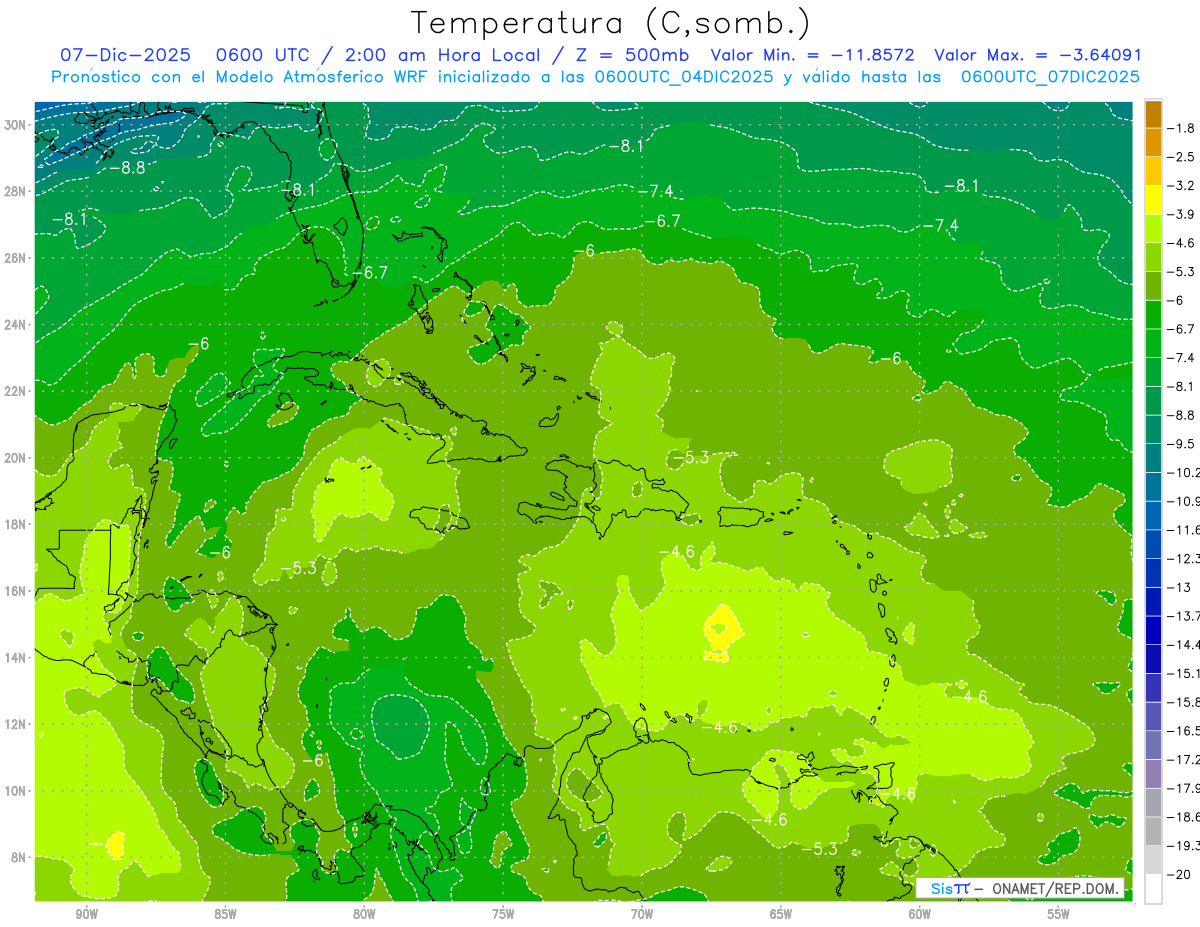Click the "90W" longitude axis label

pyautogui.click(x=86, y=914)
